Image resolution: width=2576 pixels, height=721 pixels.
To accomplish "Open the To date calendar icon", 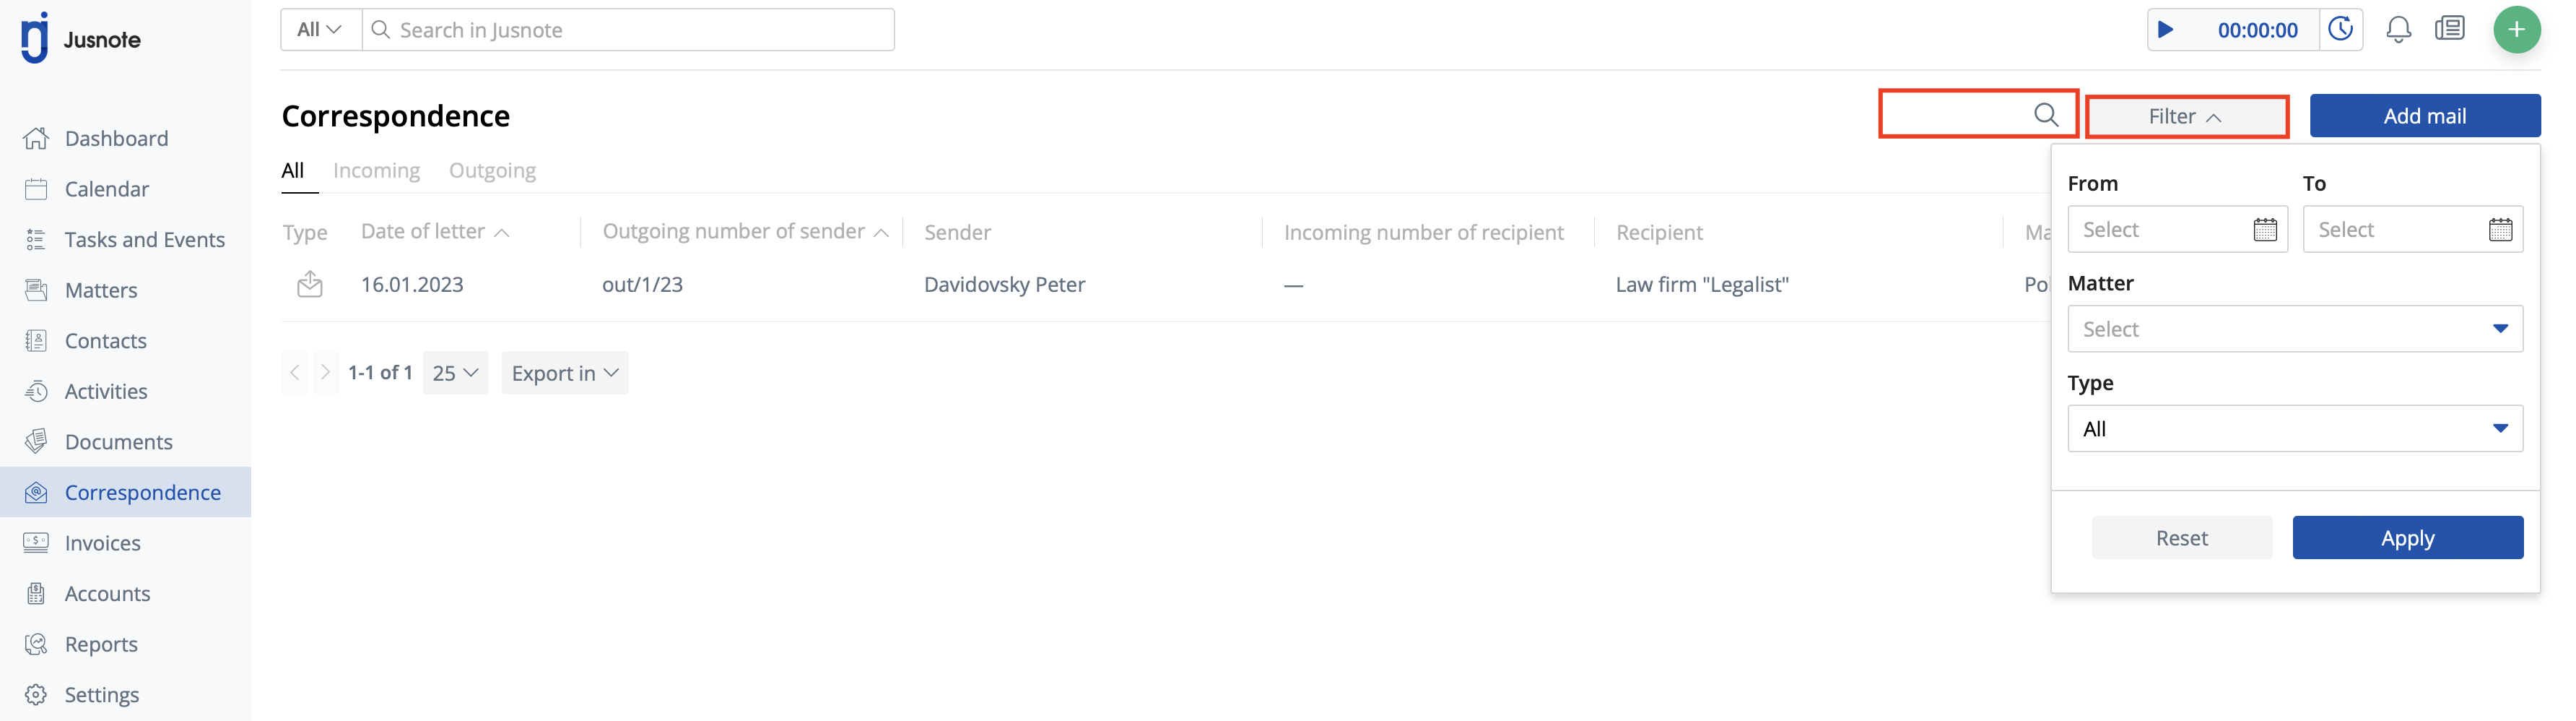I will click(2500, 230).
